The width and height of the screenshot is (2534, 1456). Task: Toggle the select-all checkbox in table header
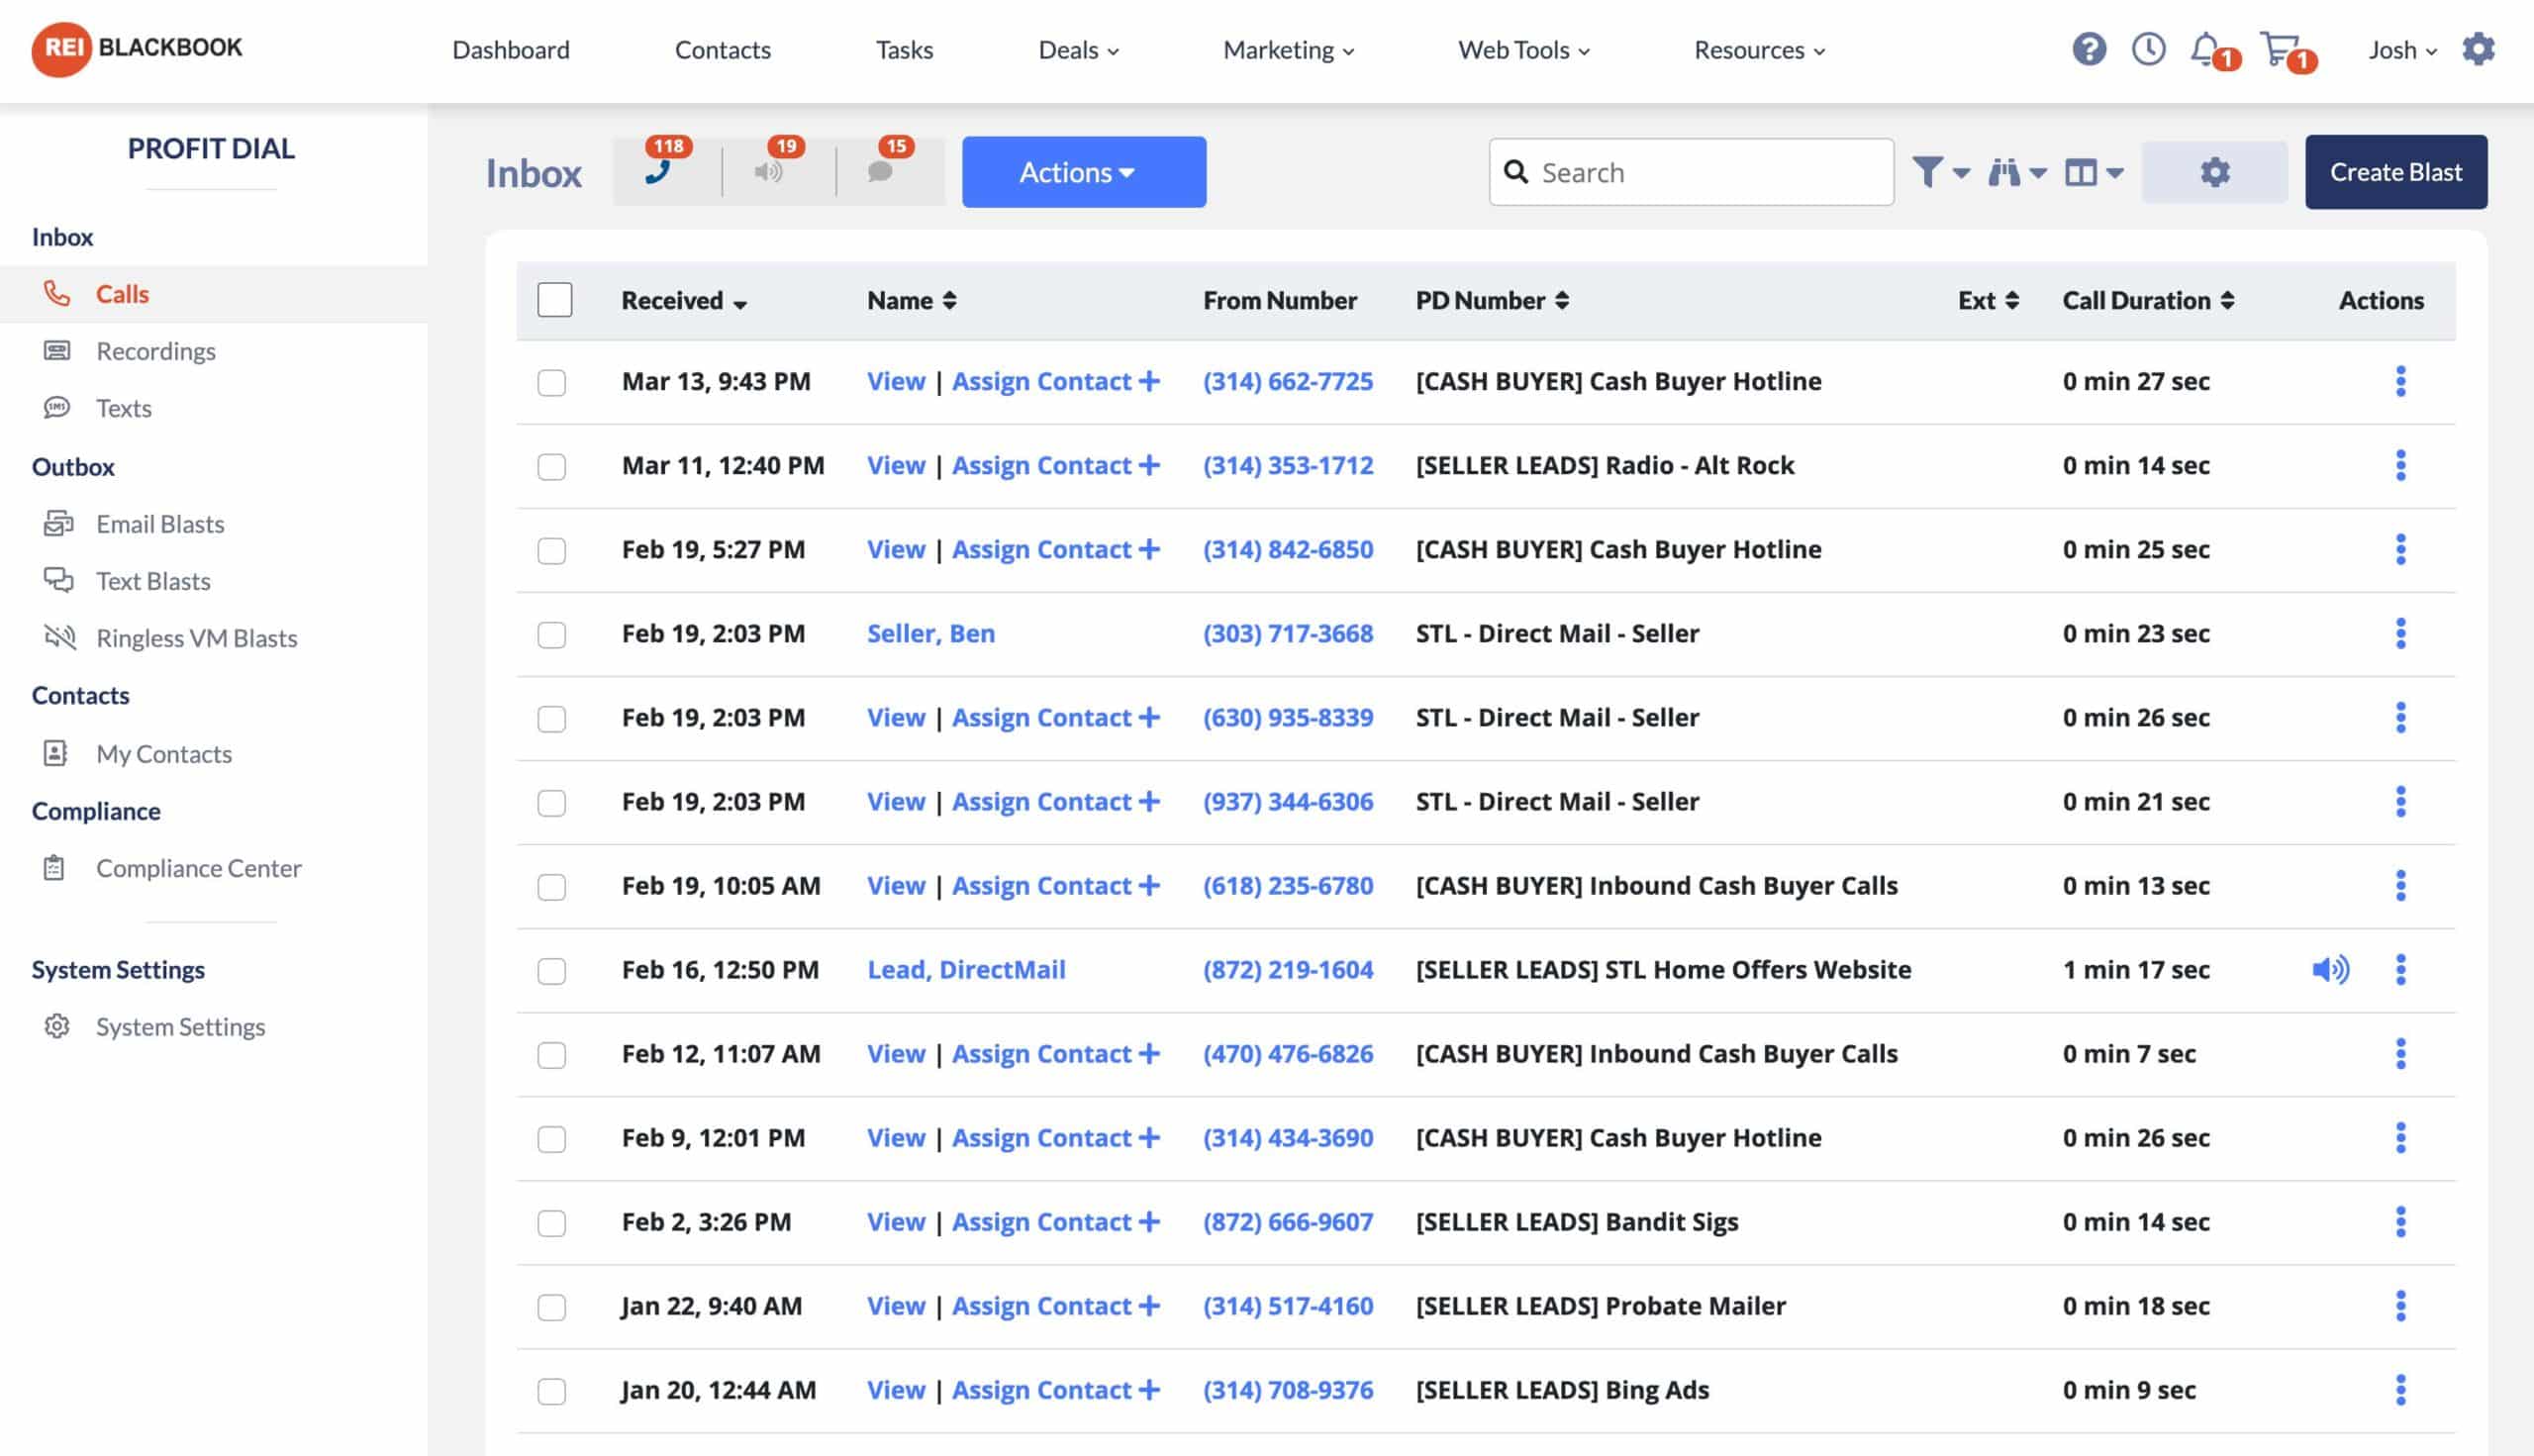[x=555, y=300]
